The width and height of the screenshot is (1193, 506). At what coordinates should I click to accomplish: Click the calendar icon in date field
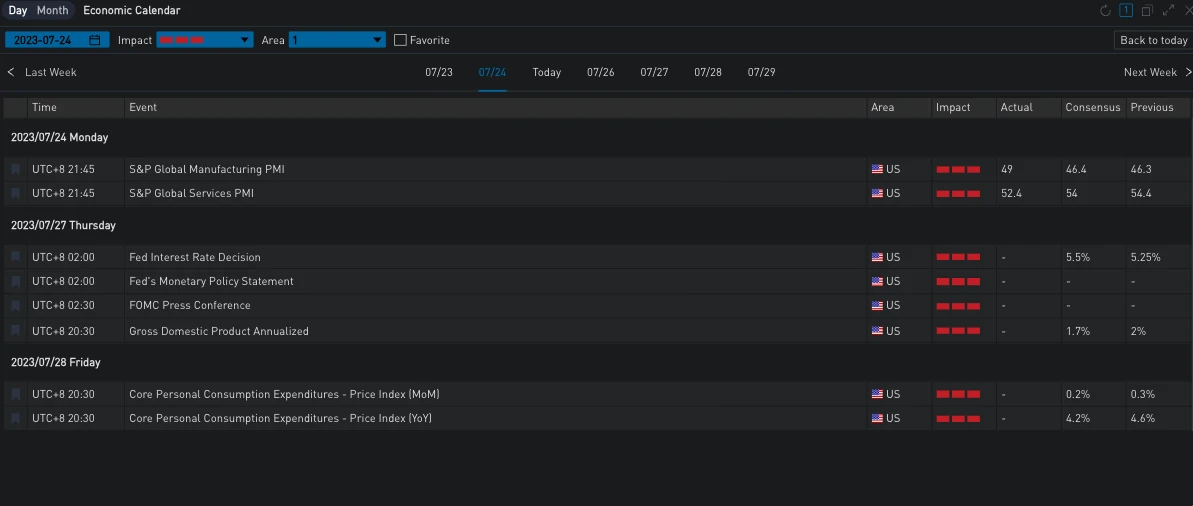pos(95,40)
